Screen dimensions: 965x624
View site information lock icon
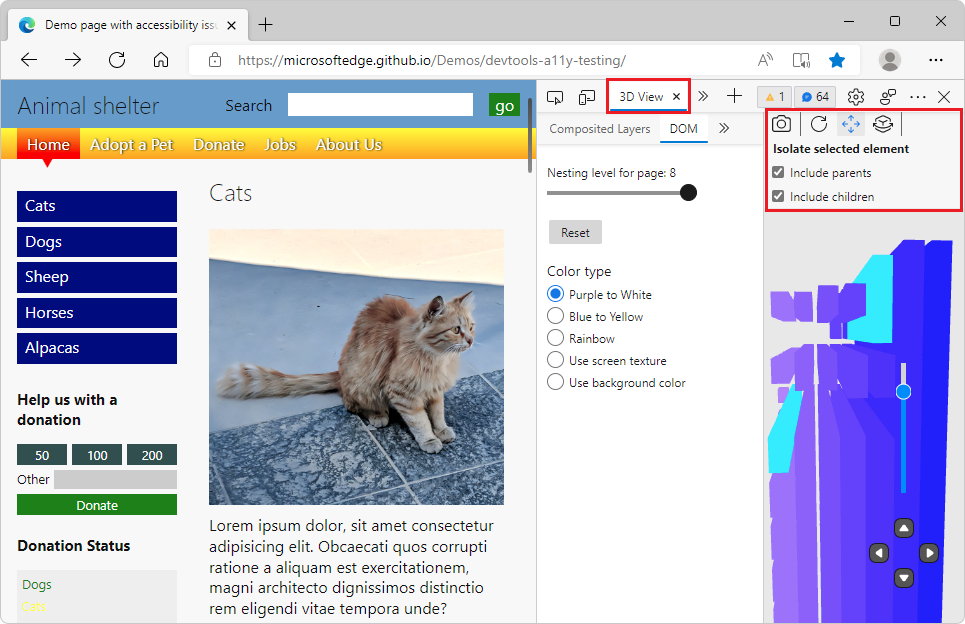215,60
